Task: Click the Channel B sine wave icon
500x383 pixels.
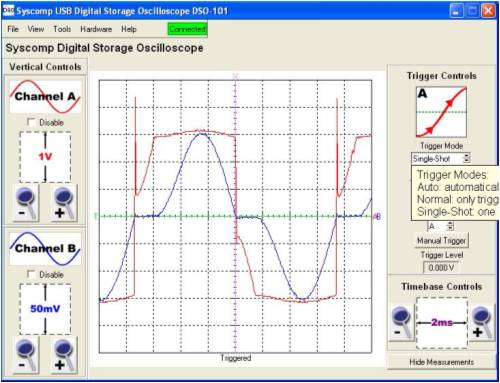Action: click(45, 249)
